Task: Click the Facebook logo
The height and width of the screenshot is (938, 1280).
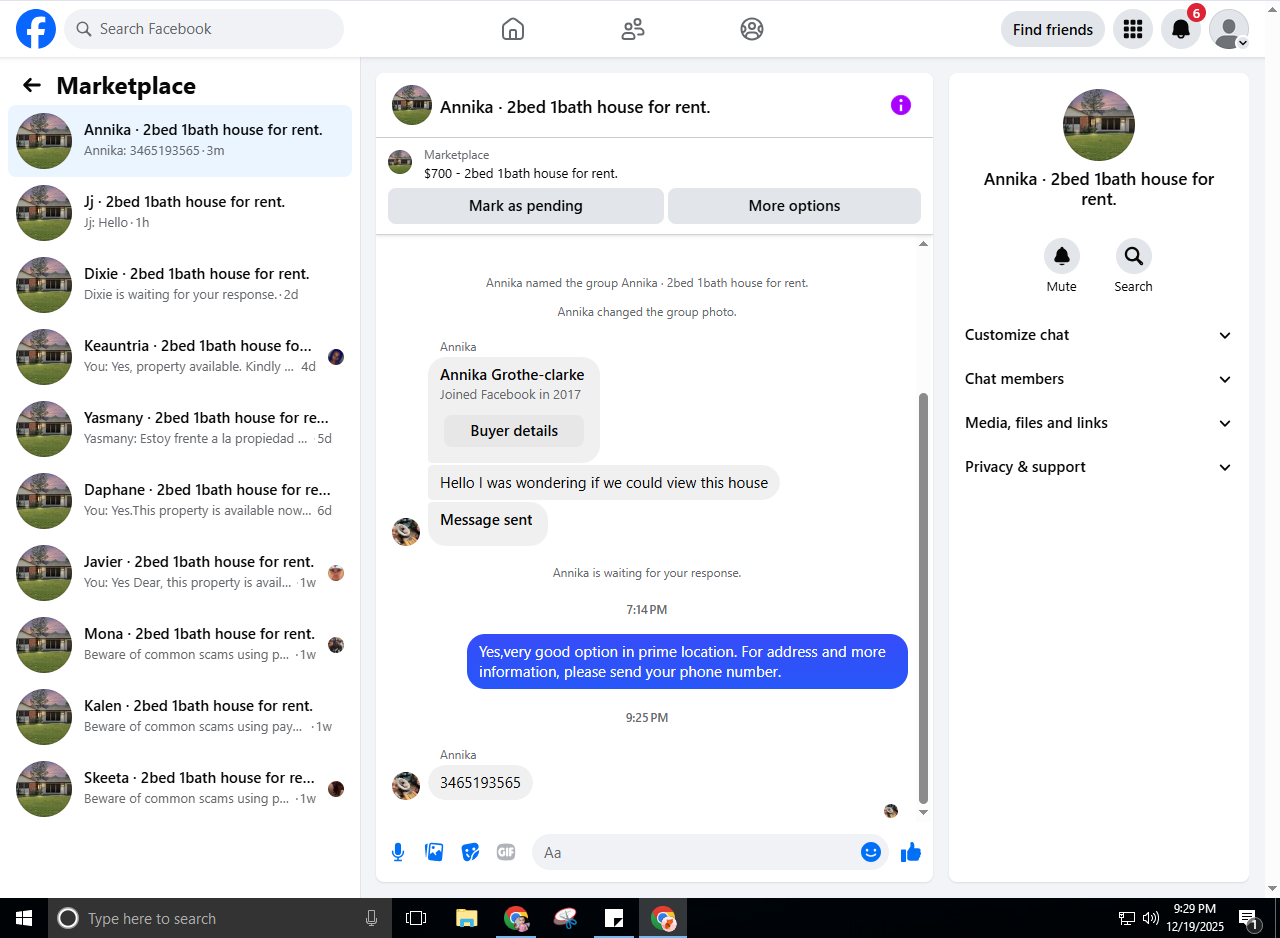Action: click(x=36, y=29)
